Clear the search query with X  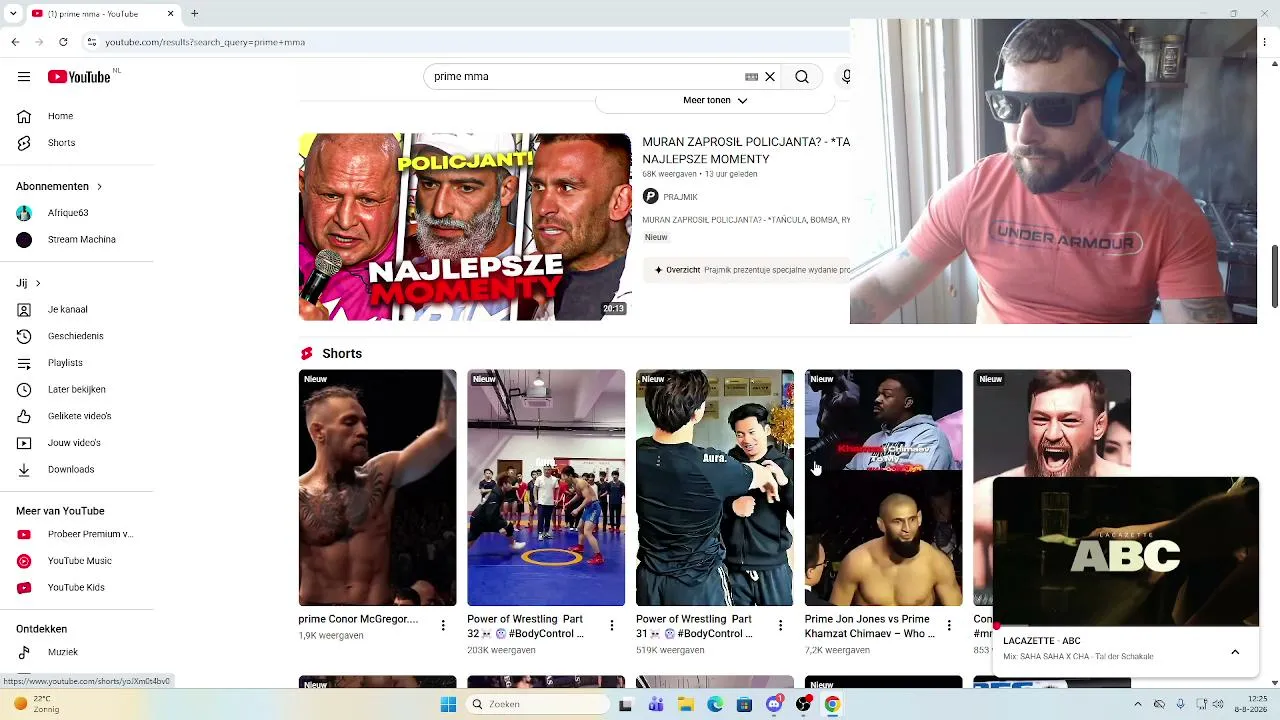[x=770, y=77]
